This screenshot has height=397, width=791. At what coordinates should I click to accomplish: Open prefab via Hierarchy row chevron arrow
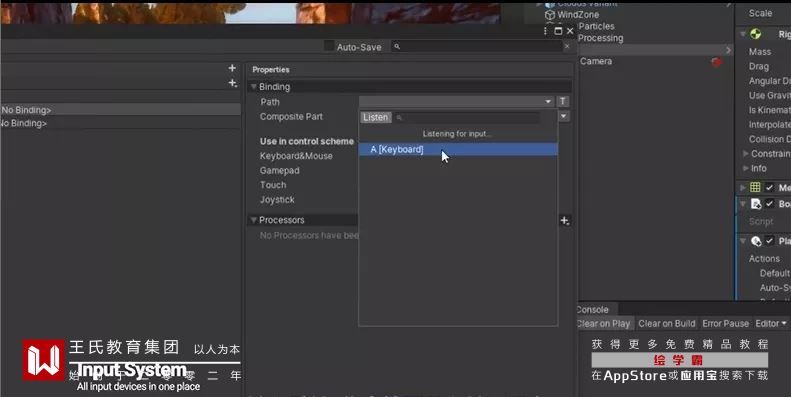728,50
